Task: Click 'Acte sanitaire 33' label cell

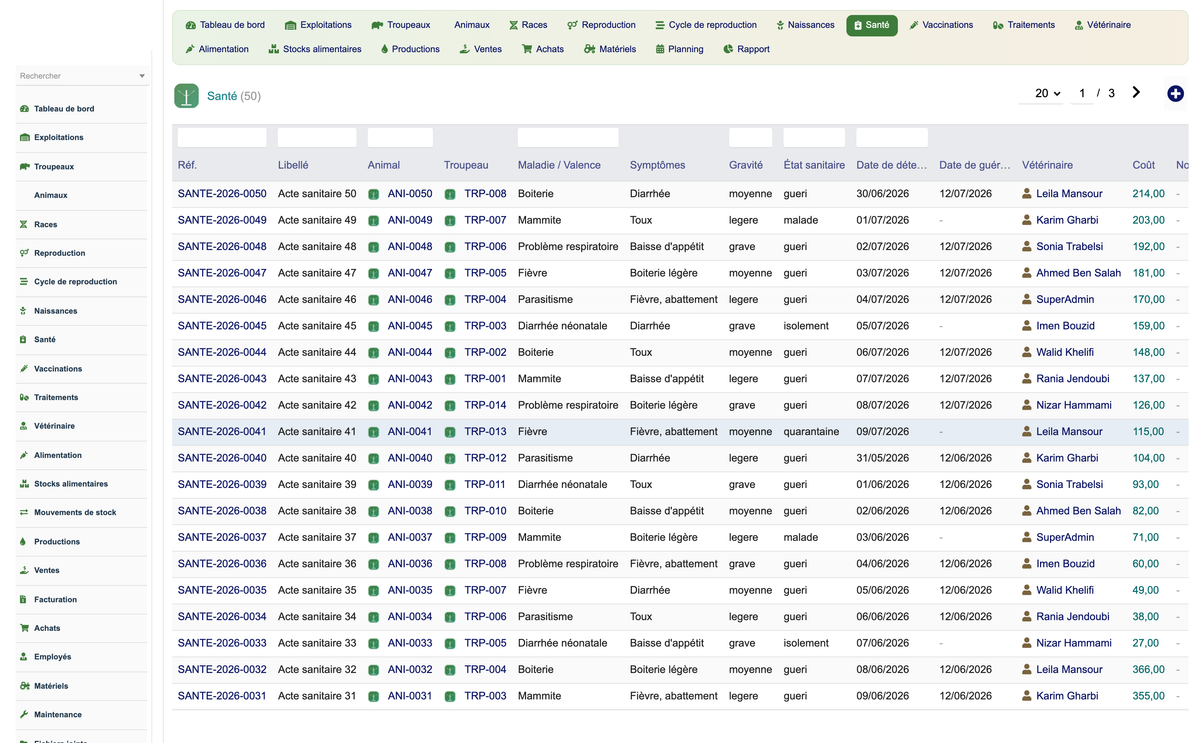Action: (317, 644)
